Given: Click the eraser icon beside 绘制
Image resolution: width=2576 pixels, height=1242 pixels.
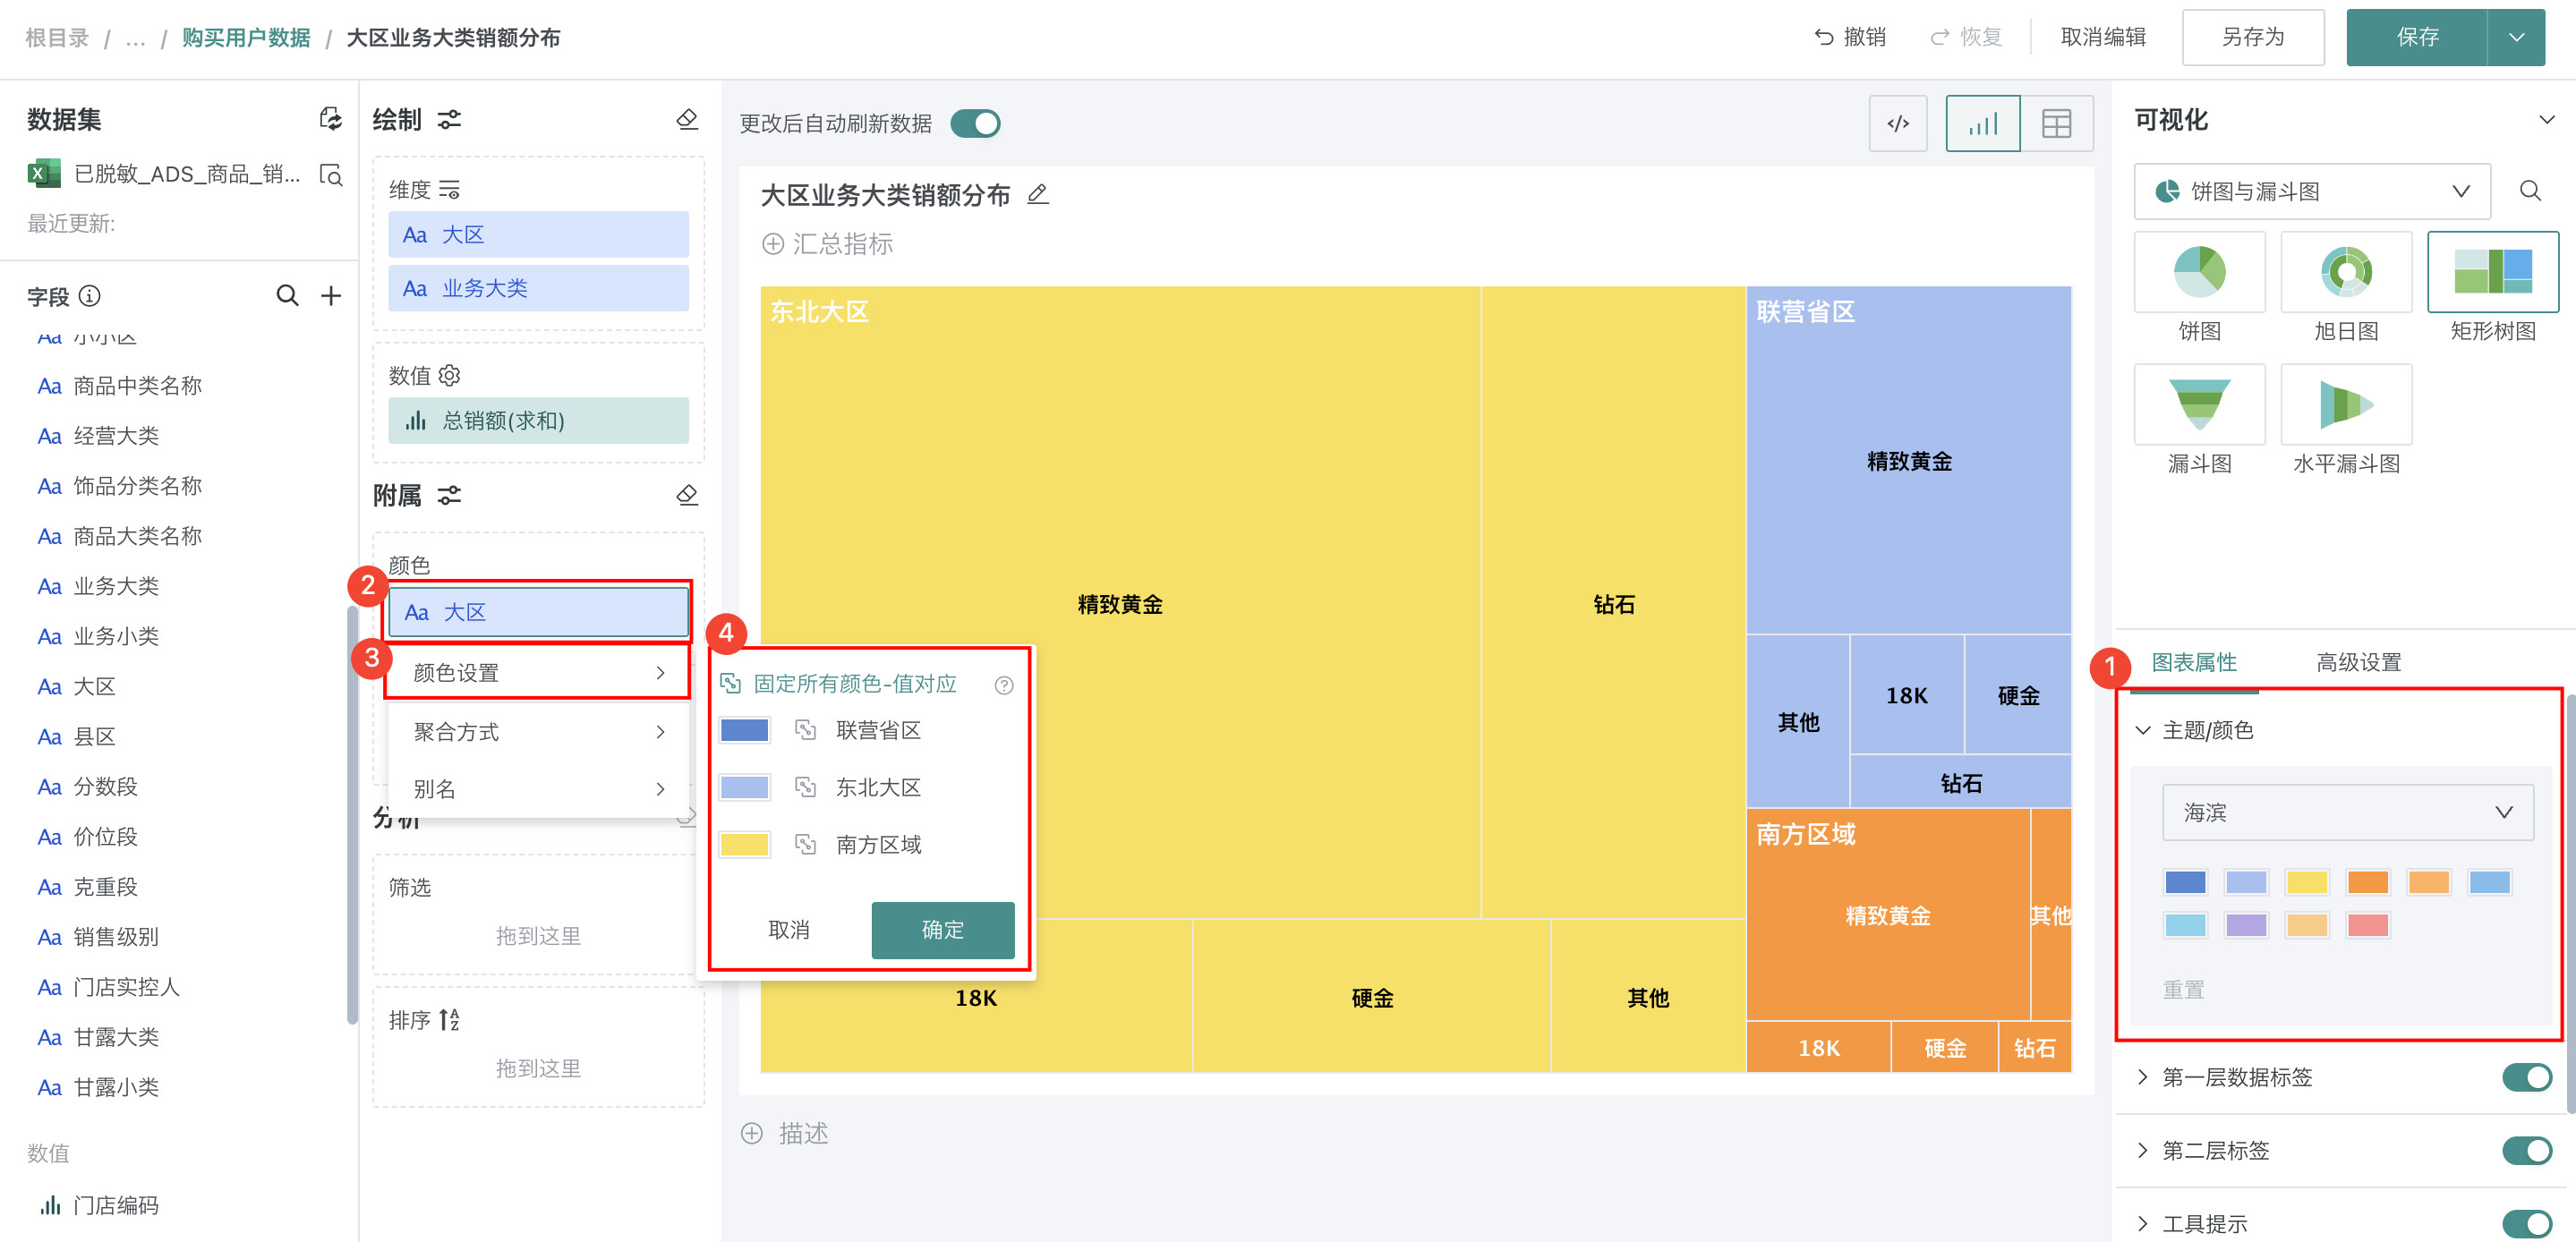Looking at the screenshot, I should click(687, 120).
